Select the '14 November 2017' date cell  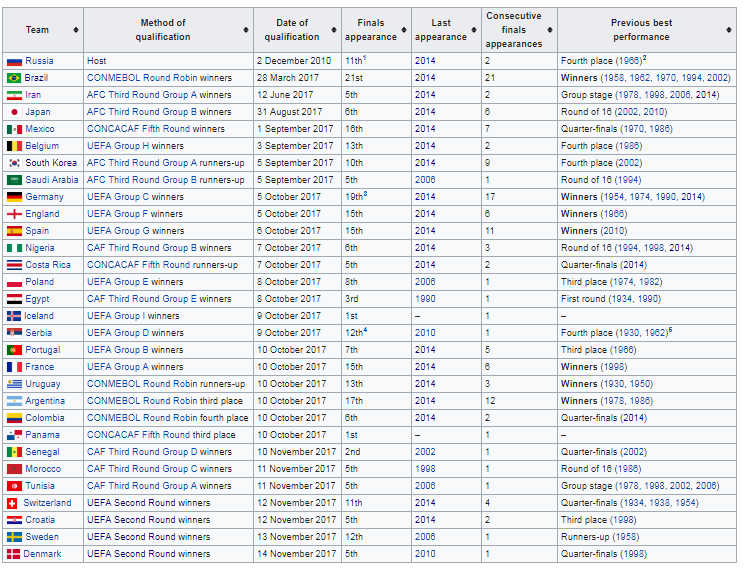pyautogui.click(x=297, y=554)
